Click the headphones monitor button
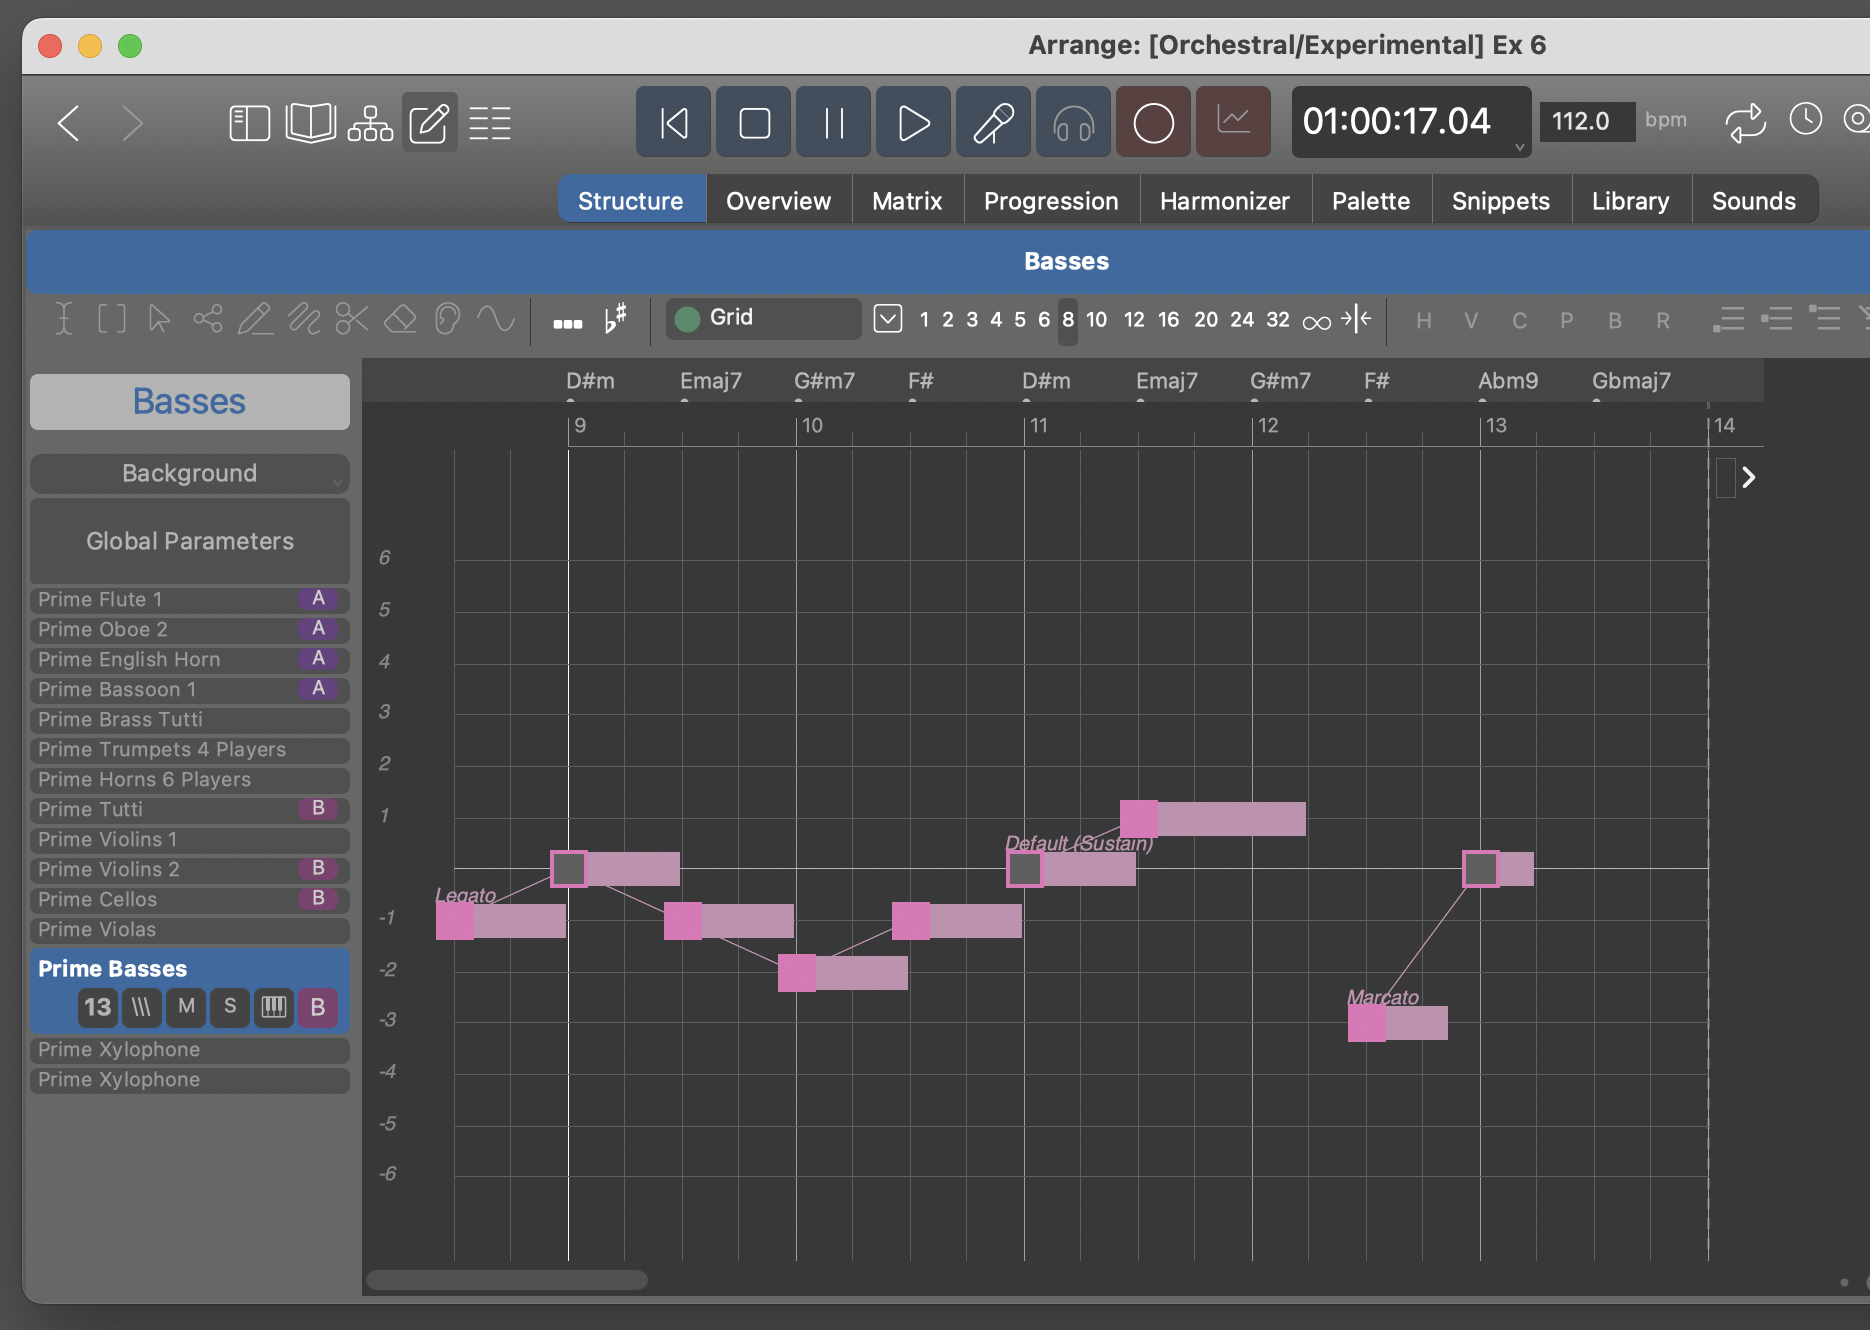1870x1330 pixels. (1073, 123)
